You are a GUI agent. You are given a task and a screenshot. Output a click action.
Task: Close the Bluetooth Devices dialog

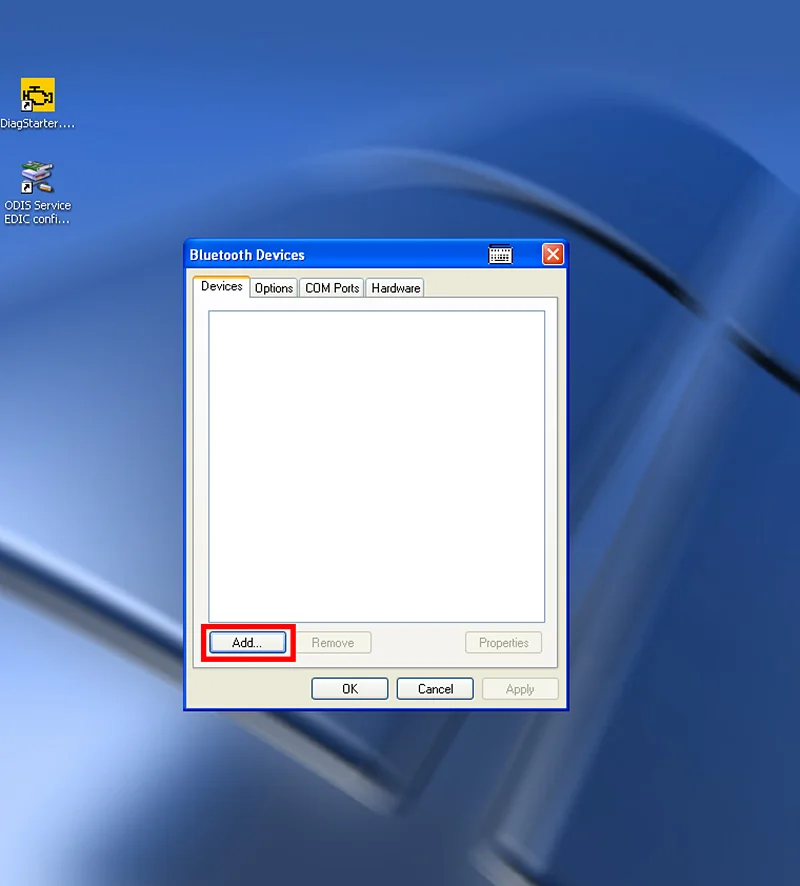(x=553, y=254)
